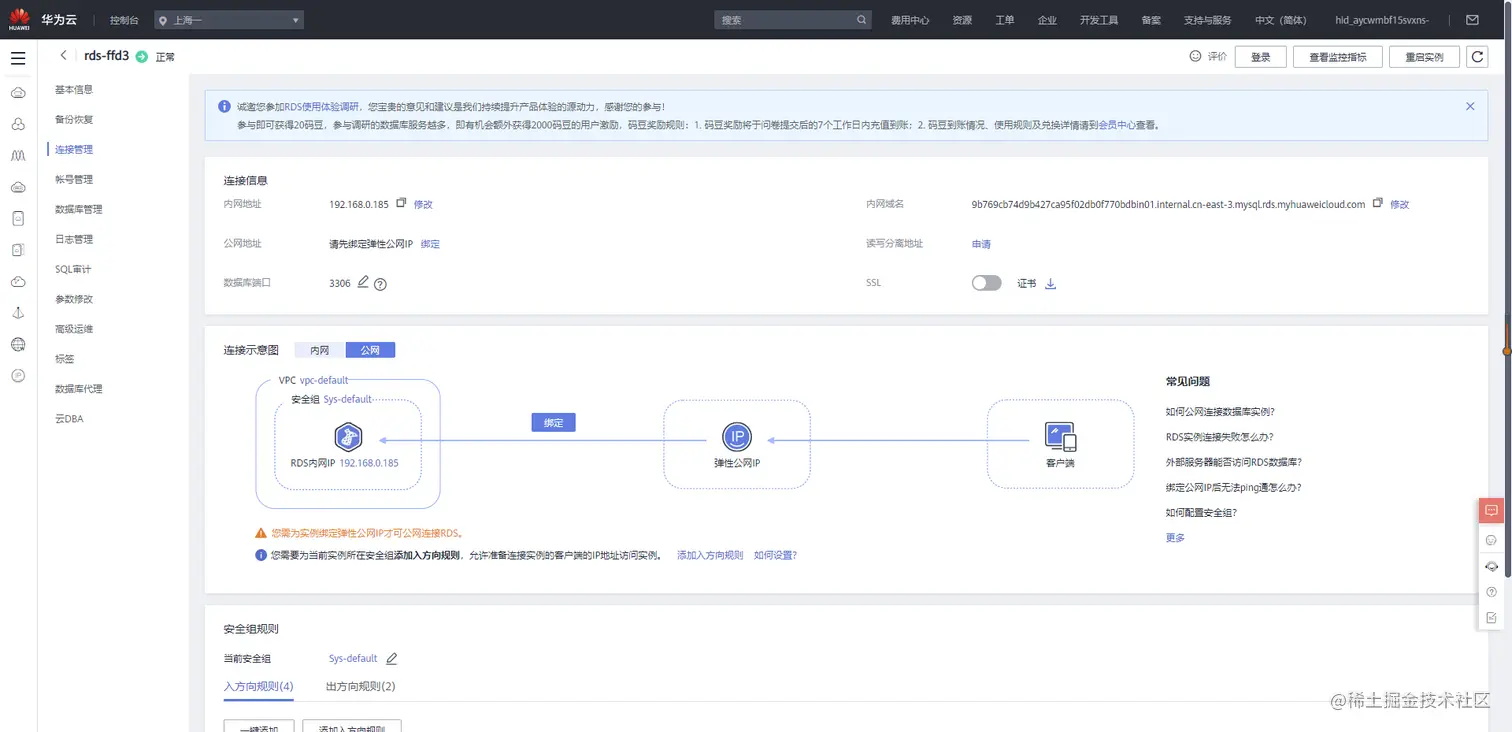Open FAQ RDS实例连接失败怎么办?
This screenshot has width=1512, height=732.
[x=1219, y=437]
